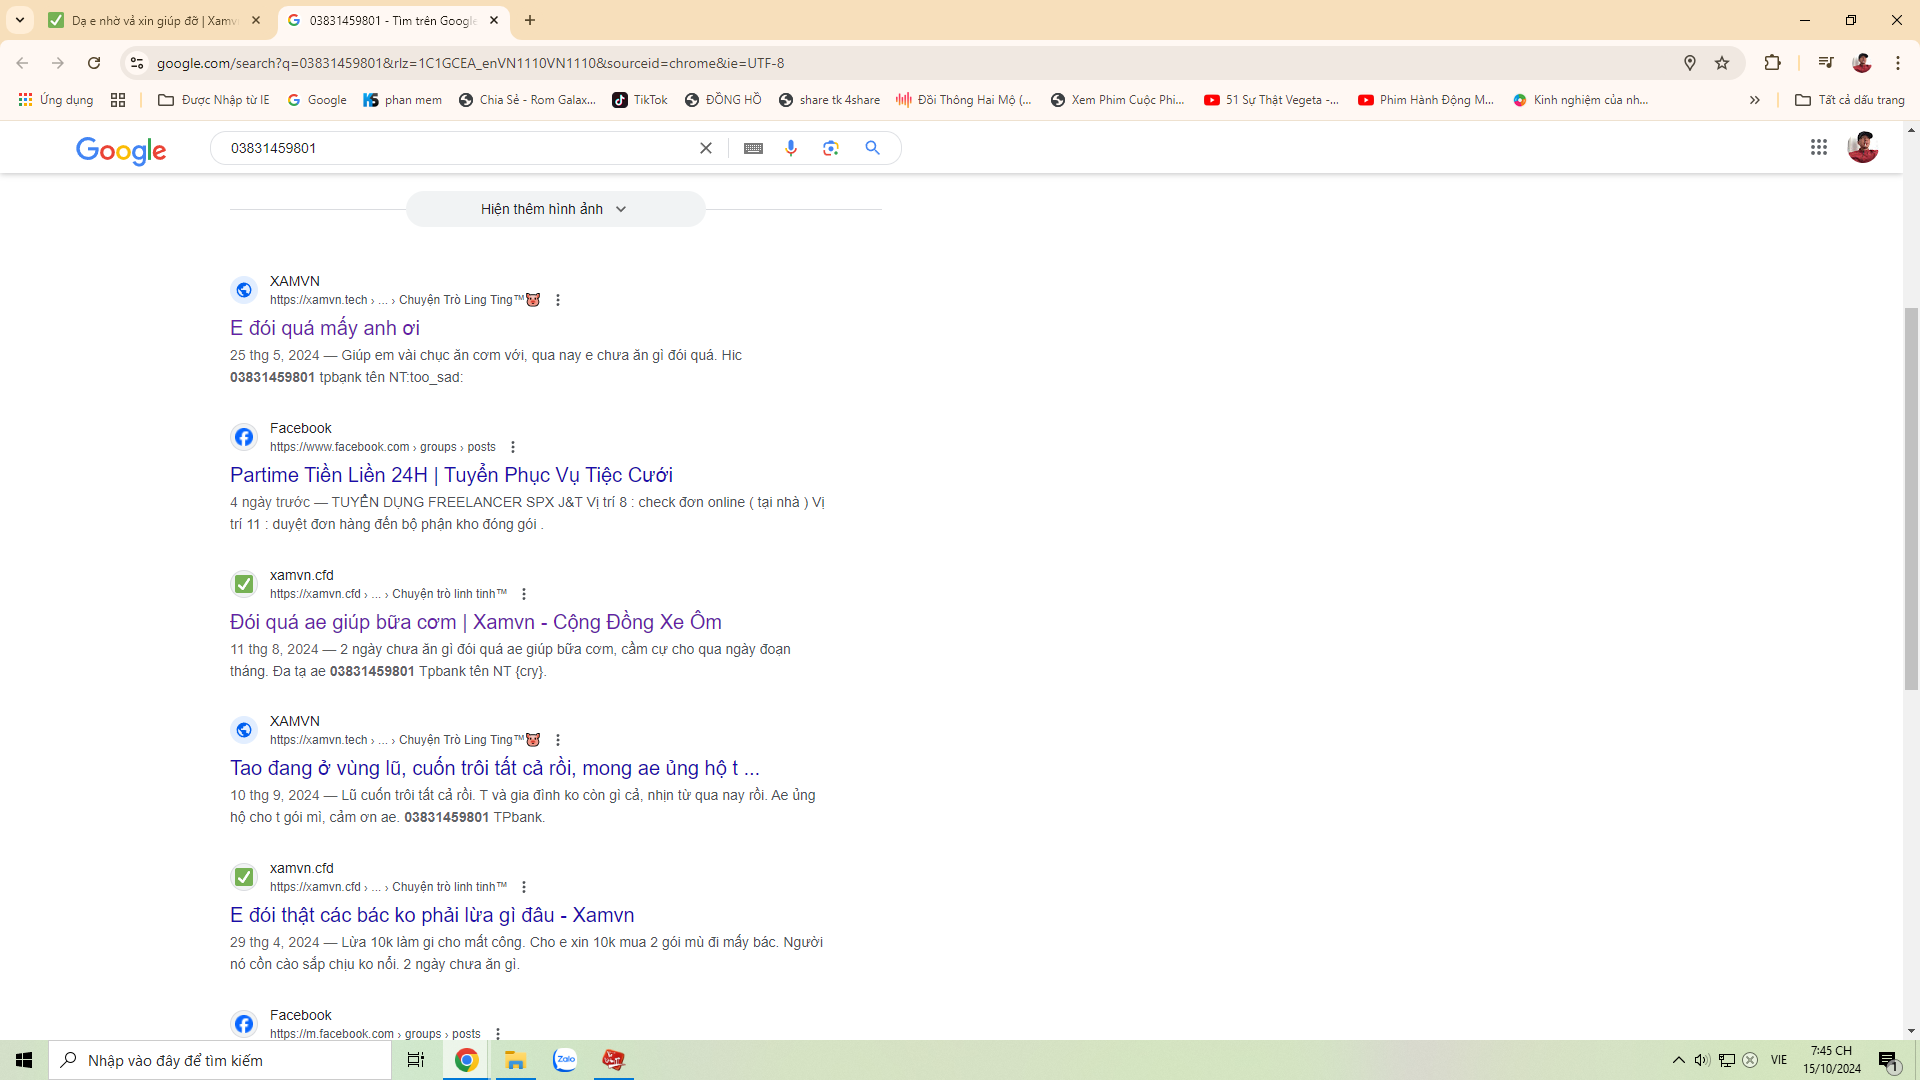Open the on-screen keyboard input tool

coord(754,148)
